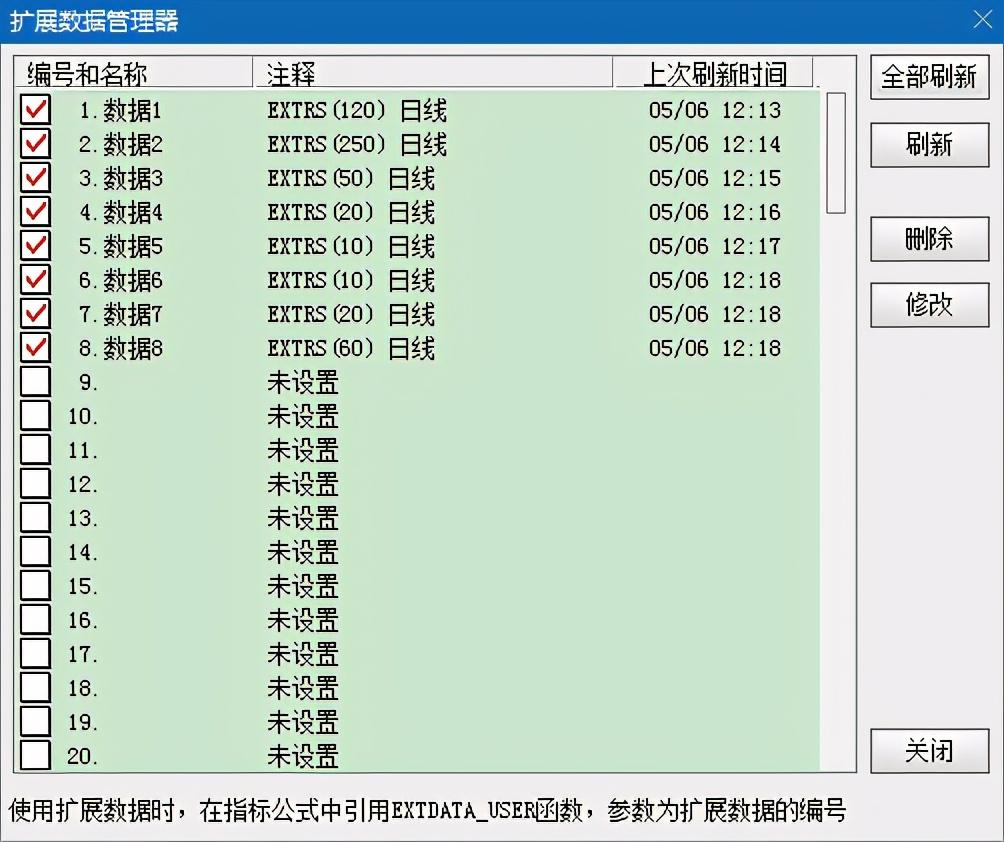
Task: Click the note EXTRS(60) 日线
Action: pos(351,348)
